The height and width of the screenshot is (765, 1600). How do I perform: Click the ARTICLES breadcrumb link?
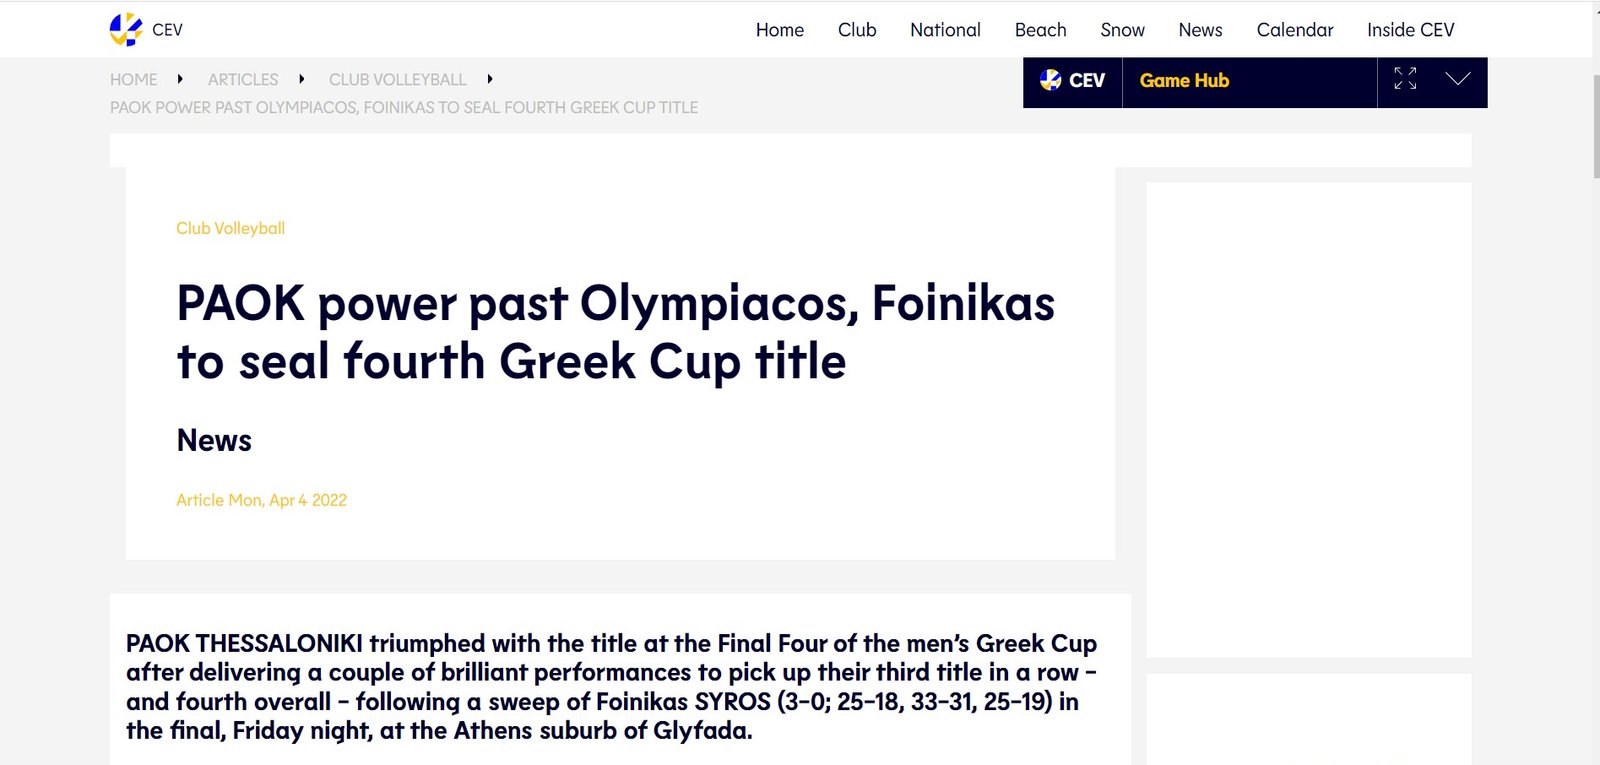[243, 79]
